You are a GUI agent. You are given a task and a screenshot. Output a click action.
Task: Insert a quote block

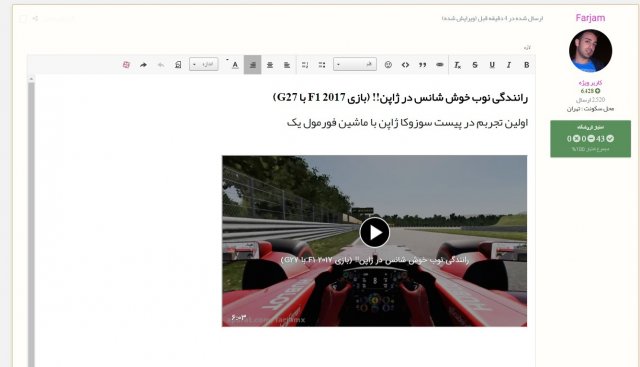click(x=422, y=65)
